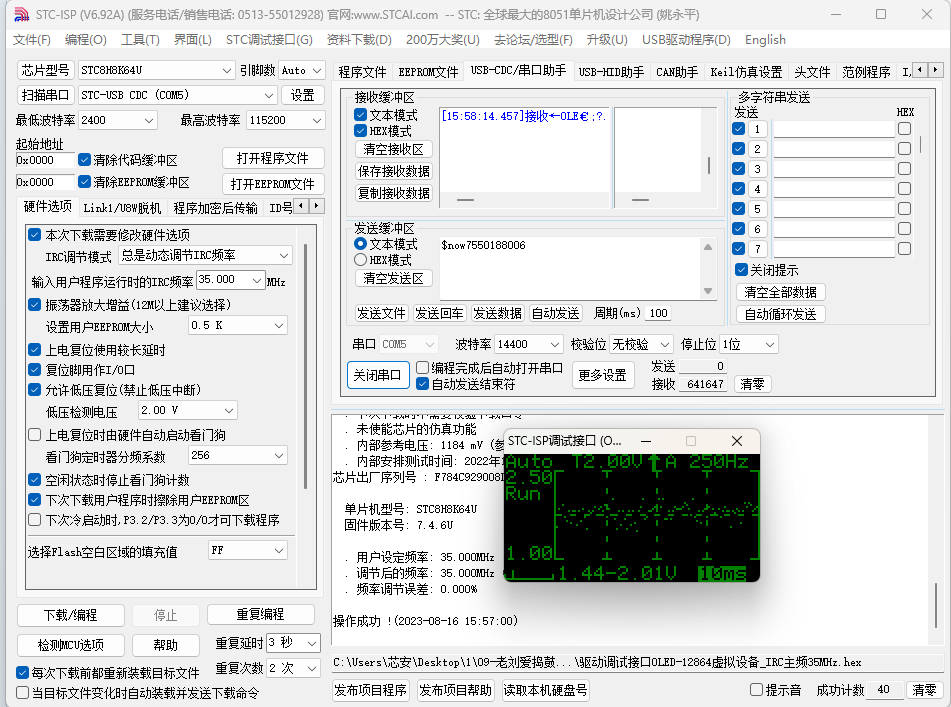Viewport: 951px width, 707px height.
Task: Enable HEX checkbox for multi-string row 1
Action: click(x=904, y=129)
